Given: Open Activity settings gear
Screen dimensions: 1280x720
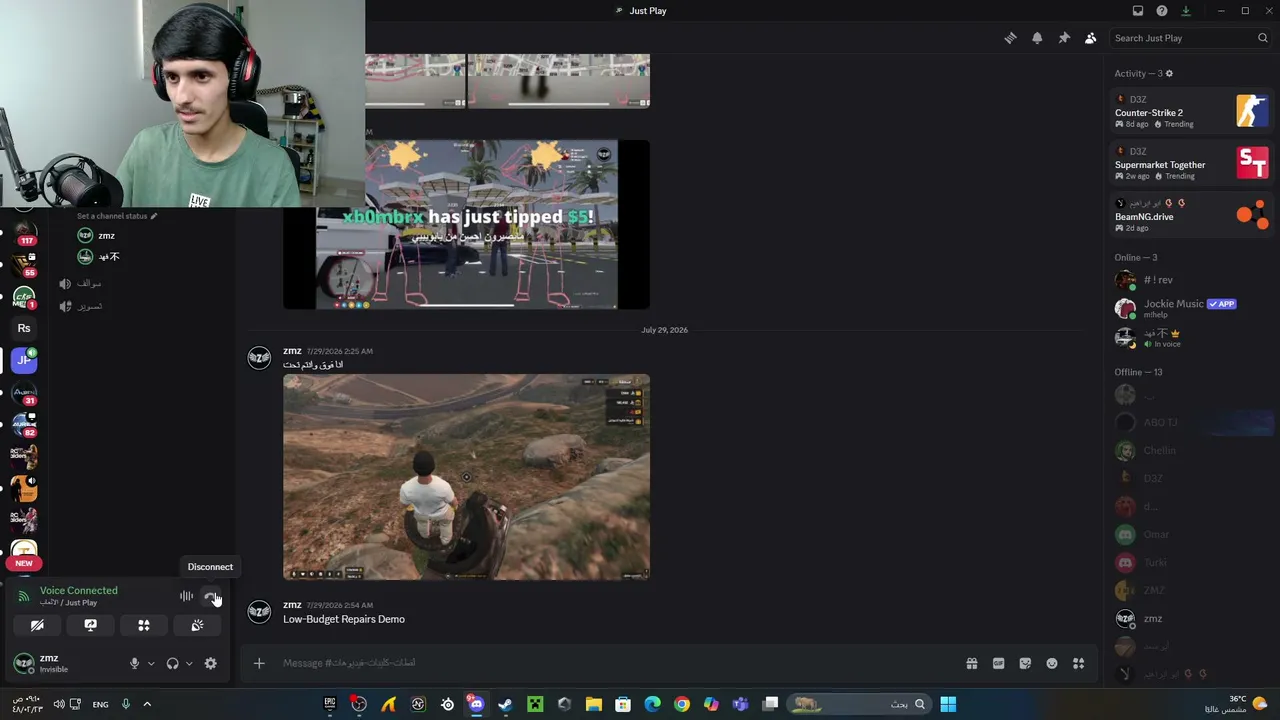Looking at the screenshot, I should coord(1169,73).
